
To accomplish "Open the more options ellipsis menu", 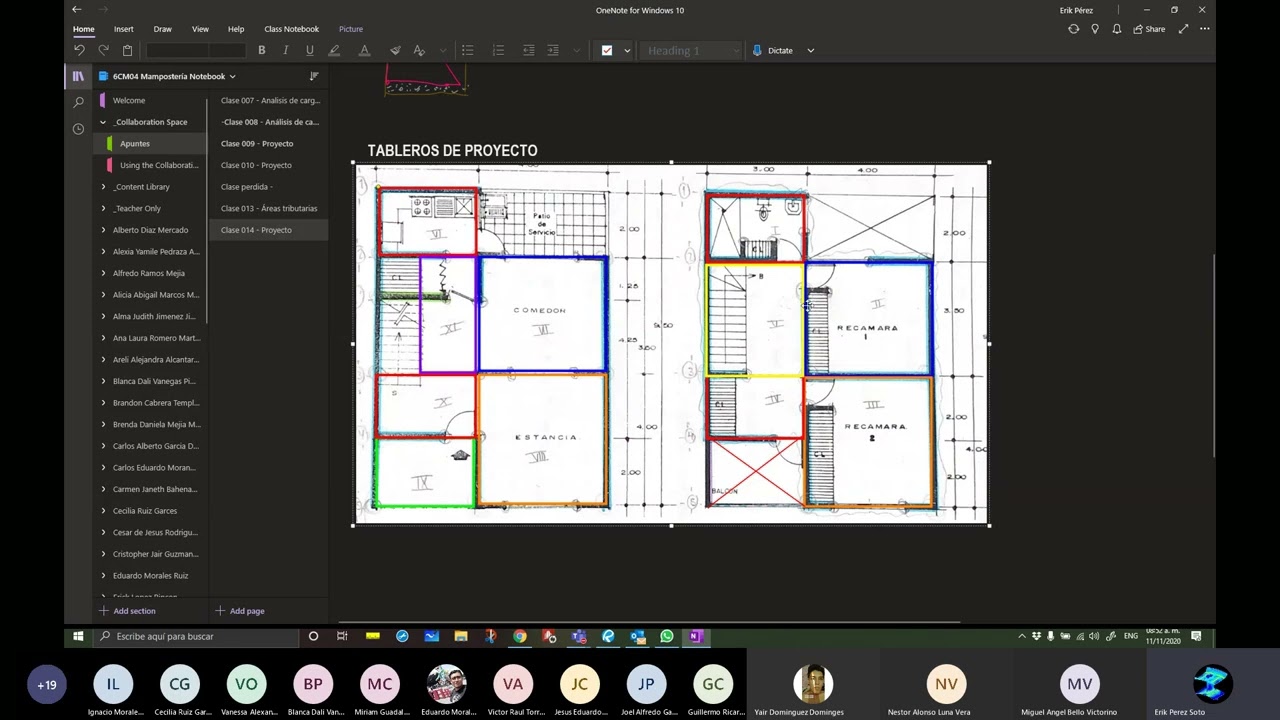I will click(1205, 29).
